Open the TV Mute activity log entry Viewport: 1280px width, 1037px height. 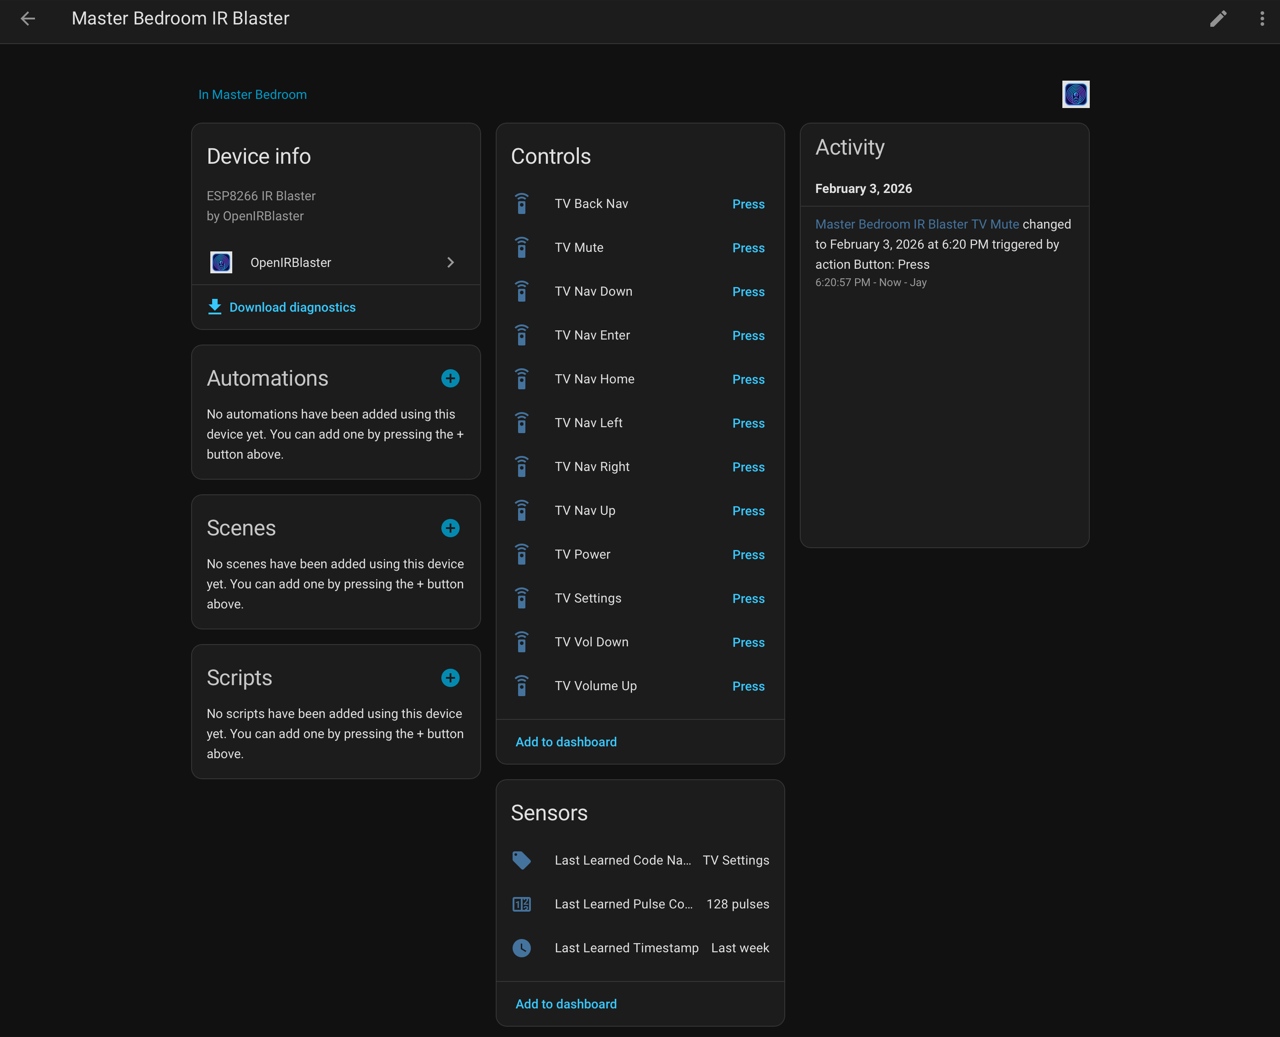pyautogui.click(x=916, y=224)
